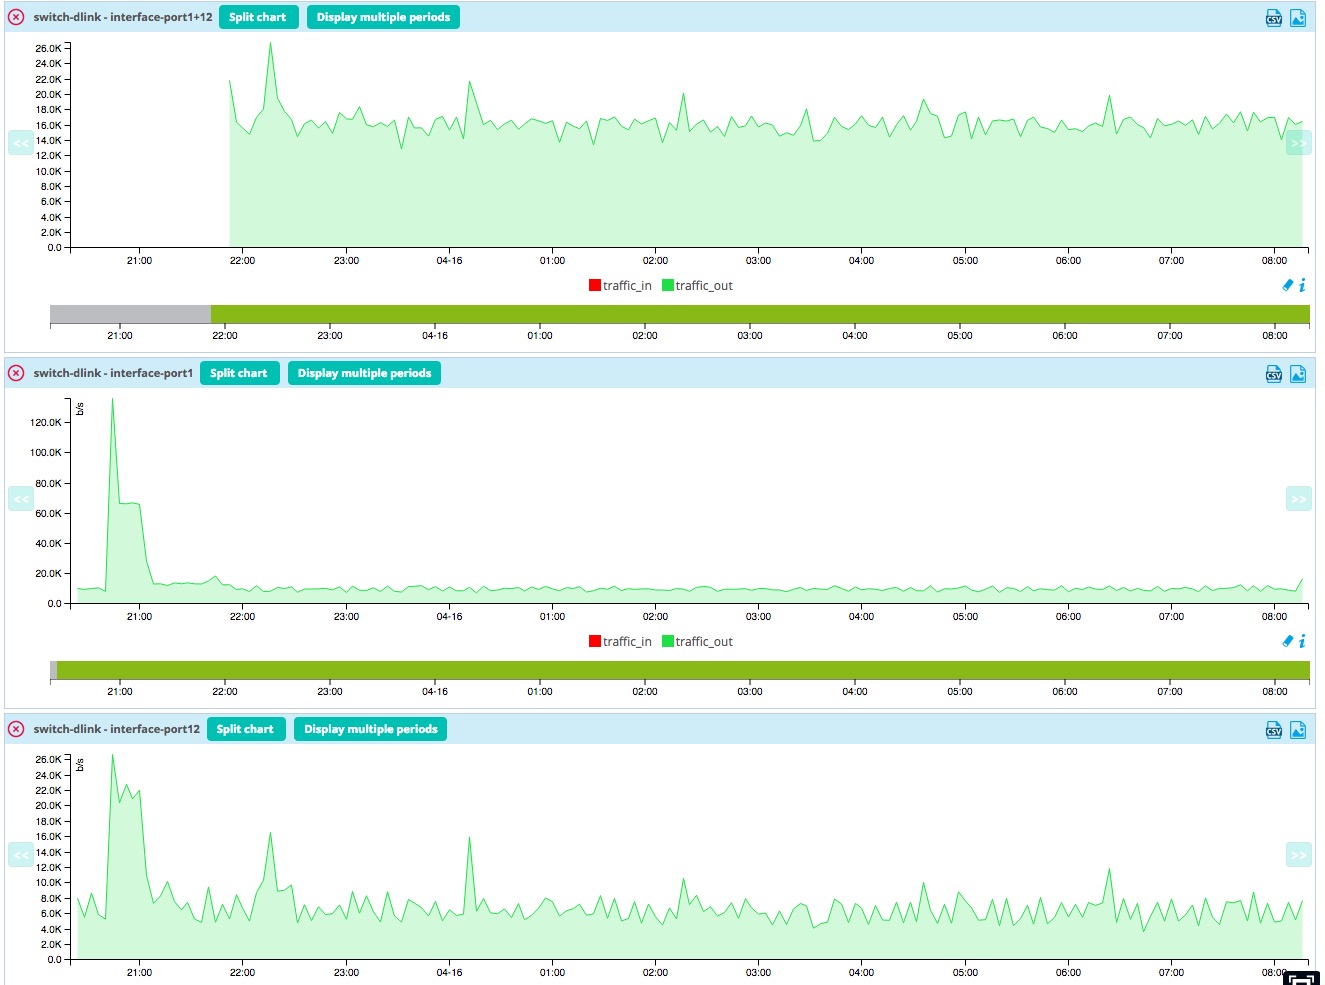Save the port1+12 chart as image
1325x985 pixels.
(1297, 18)
